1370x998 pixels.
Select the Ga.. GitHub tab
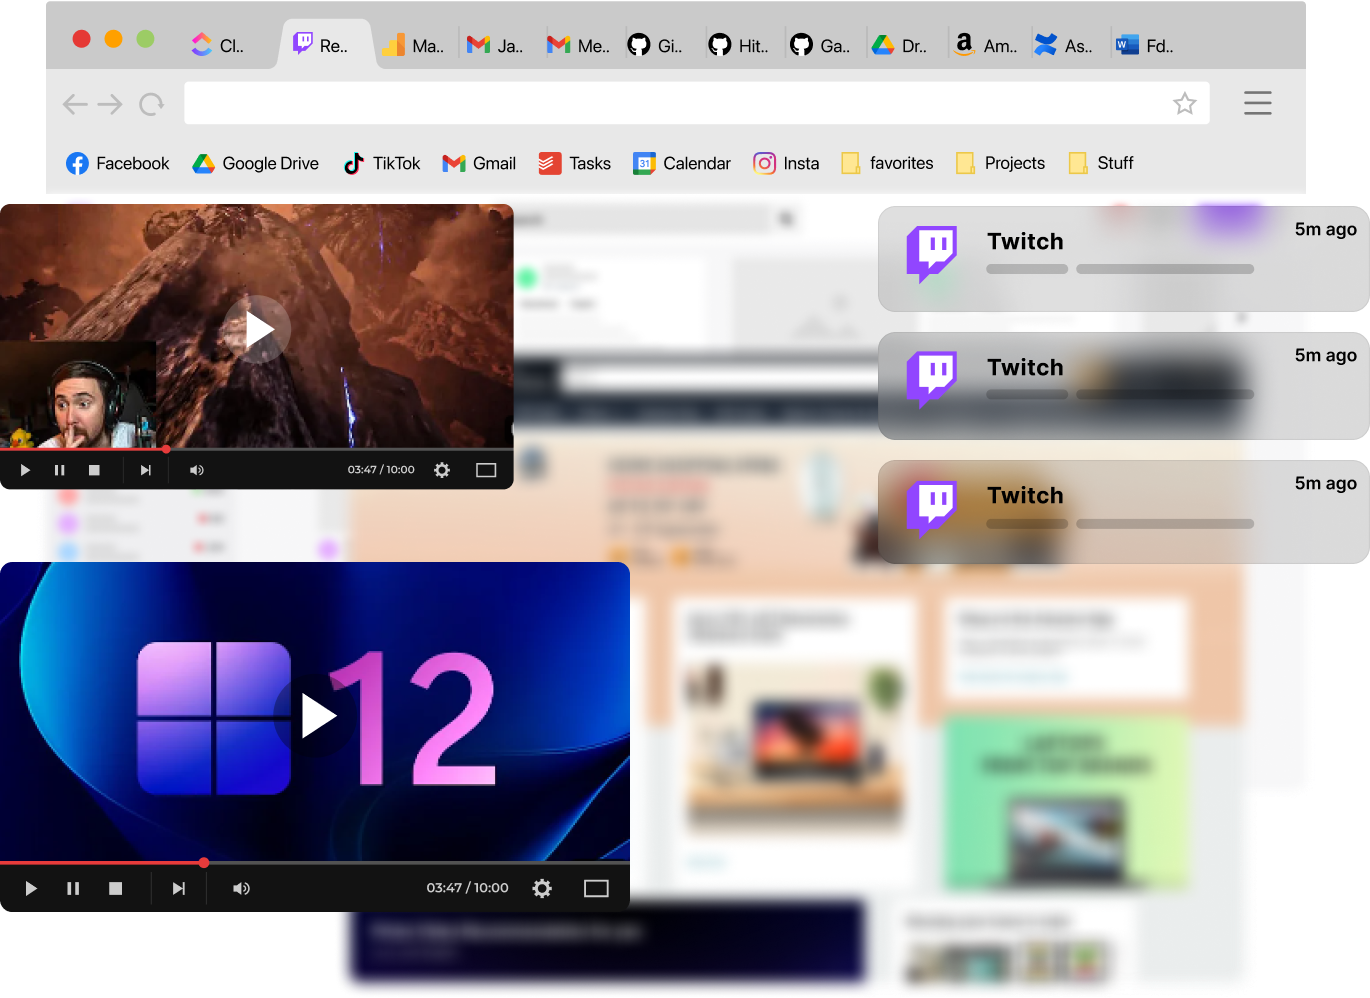click(820, 45)
